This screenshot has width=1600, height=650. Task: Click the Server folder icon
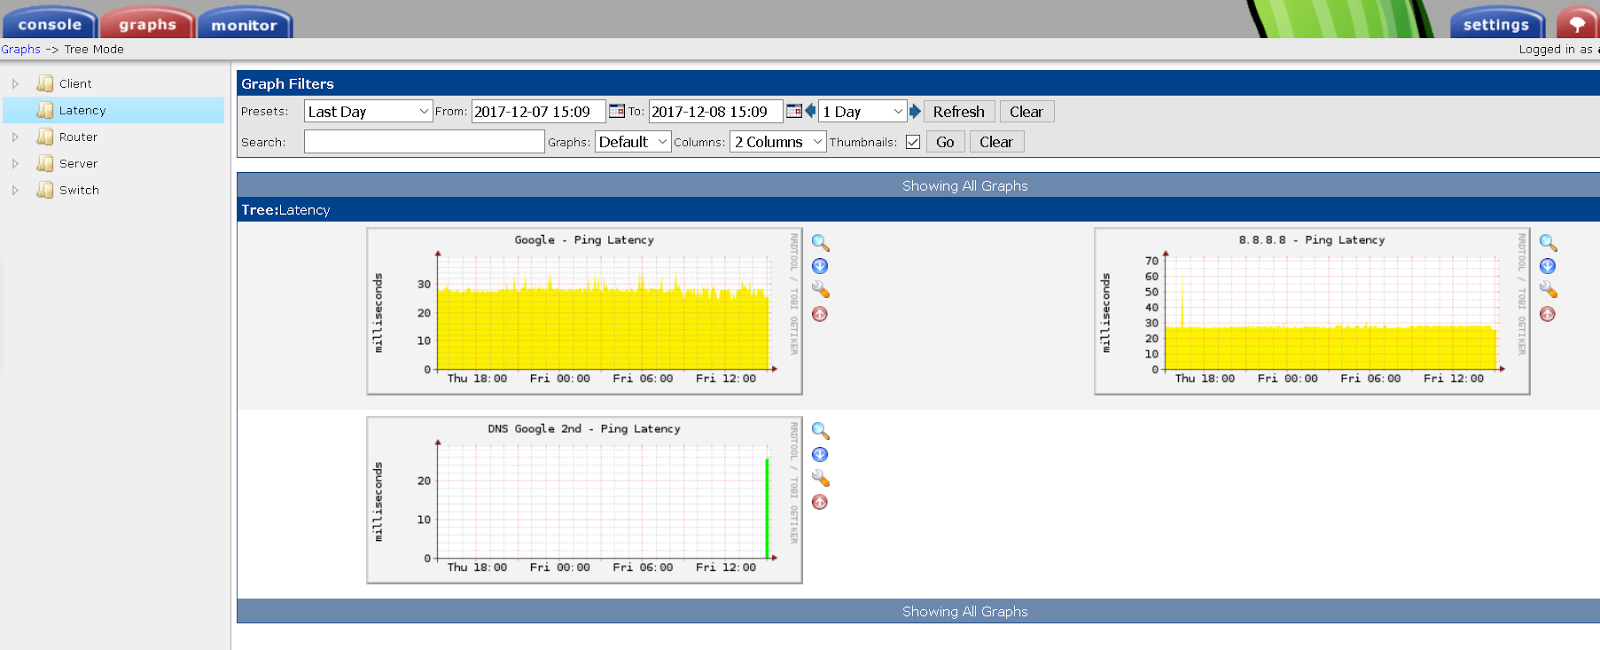(x=45, y=163)
